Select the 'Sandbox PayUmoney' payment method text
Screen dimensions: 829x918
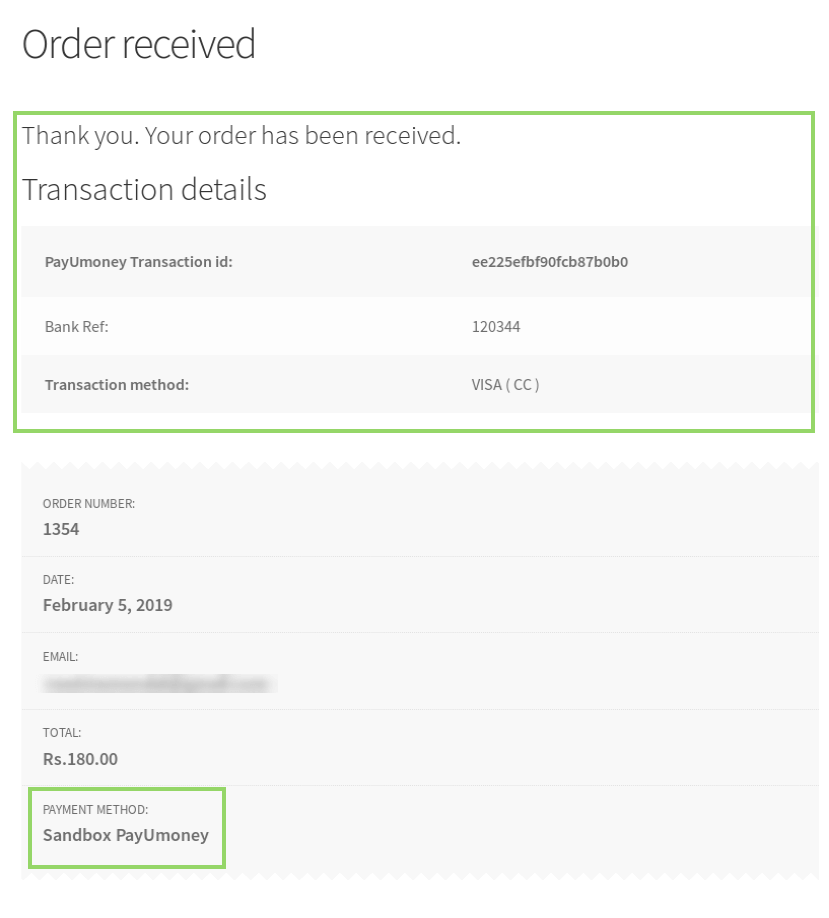pos(126,835)
